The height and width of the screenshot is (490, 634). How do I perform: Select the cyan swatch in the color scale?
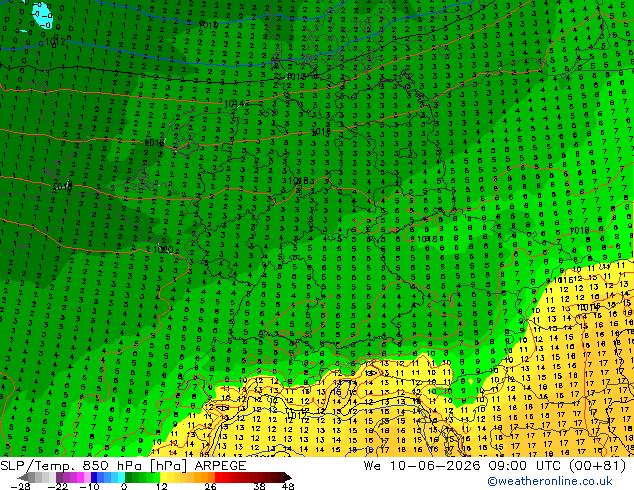(121, 477)
